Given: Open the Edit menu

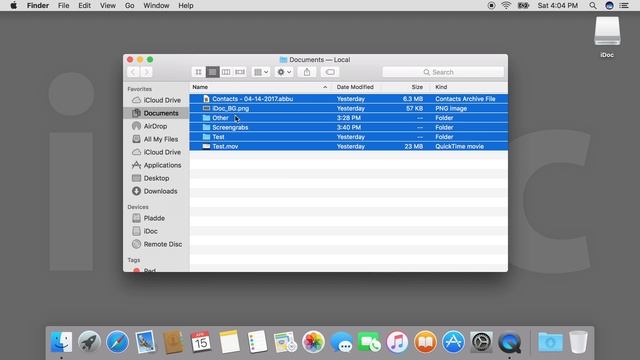Looking at the screenshot, I should click(x=84, y=5).
